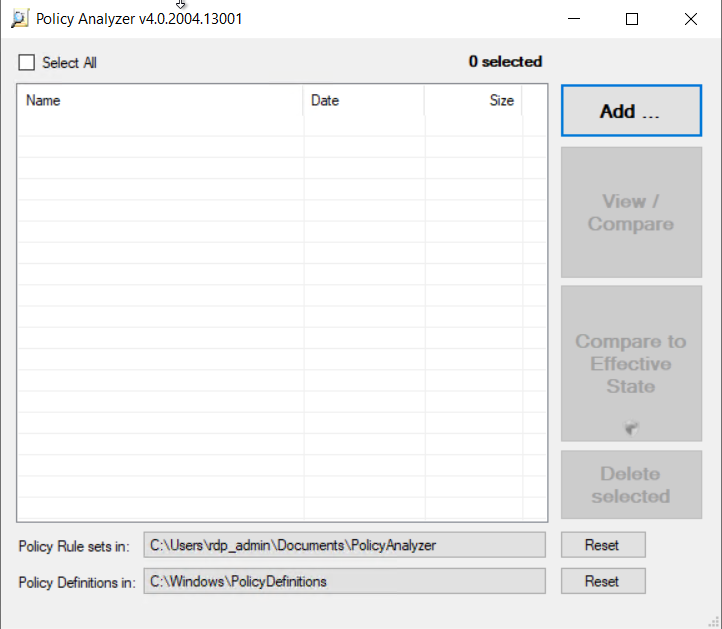Image resolution: width=722 pixels, height=629 pixels.
Task: Click the Policy Rule sets path field
Action: [344, 545]
